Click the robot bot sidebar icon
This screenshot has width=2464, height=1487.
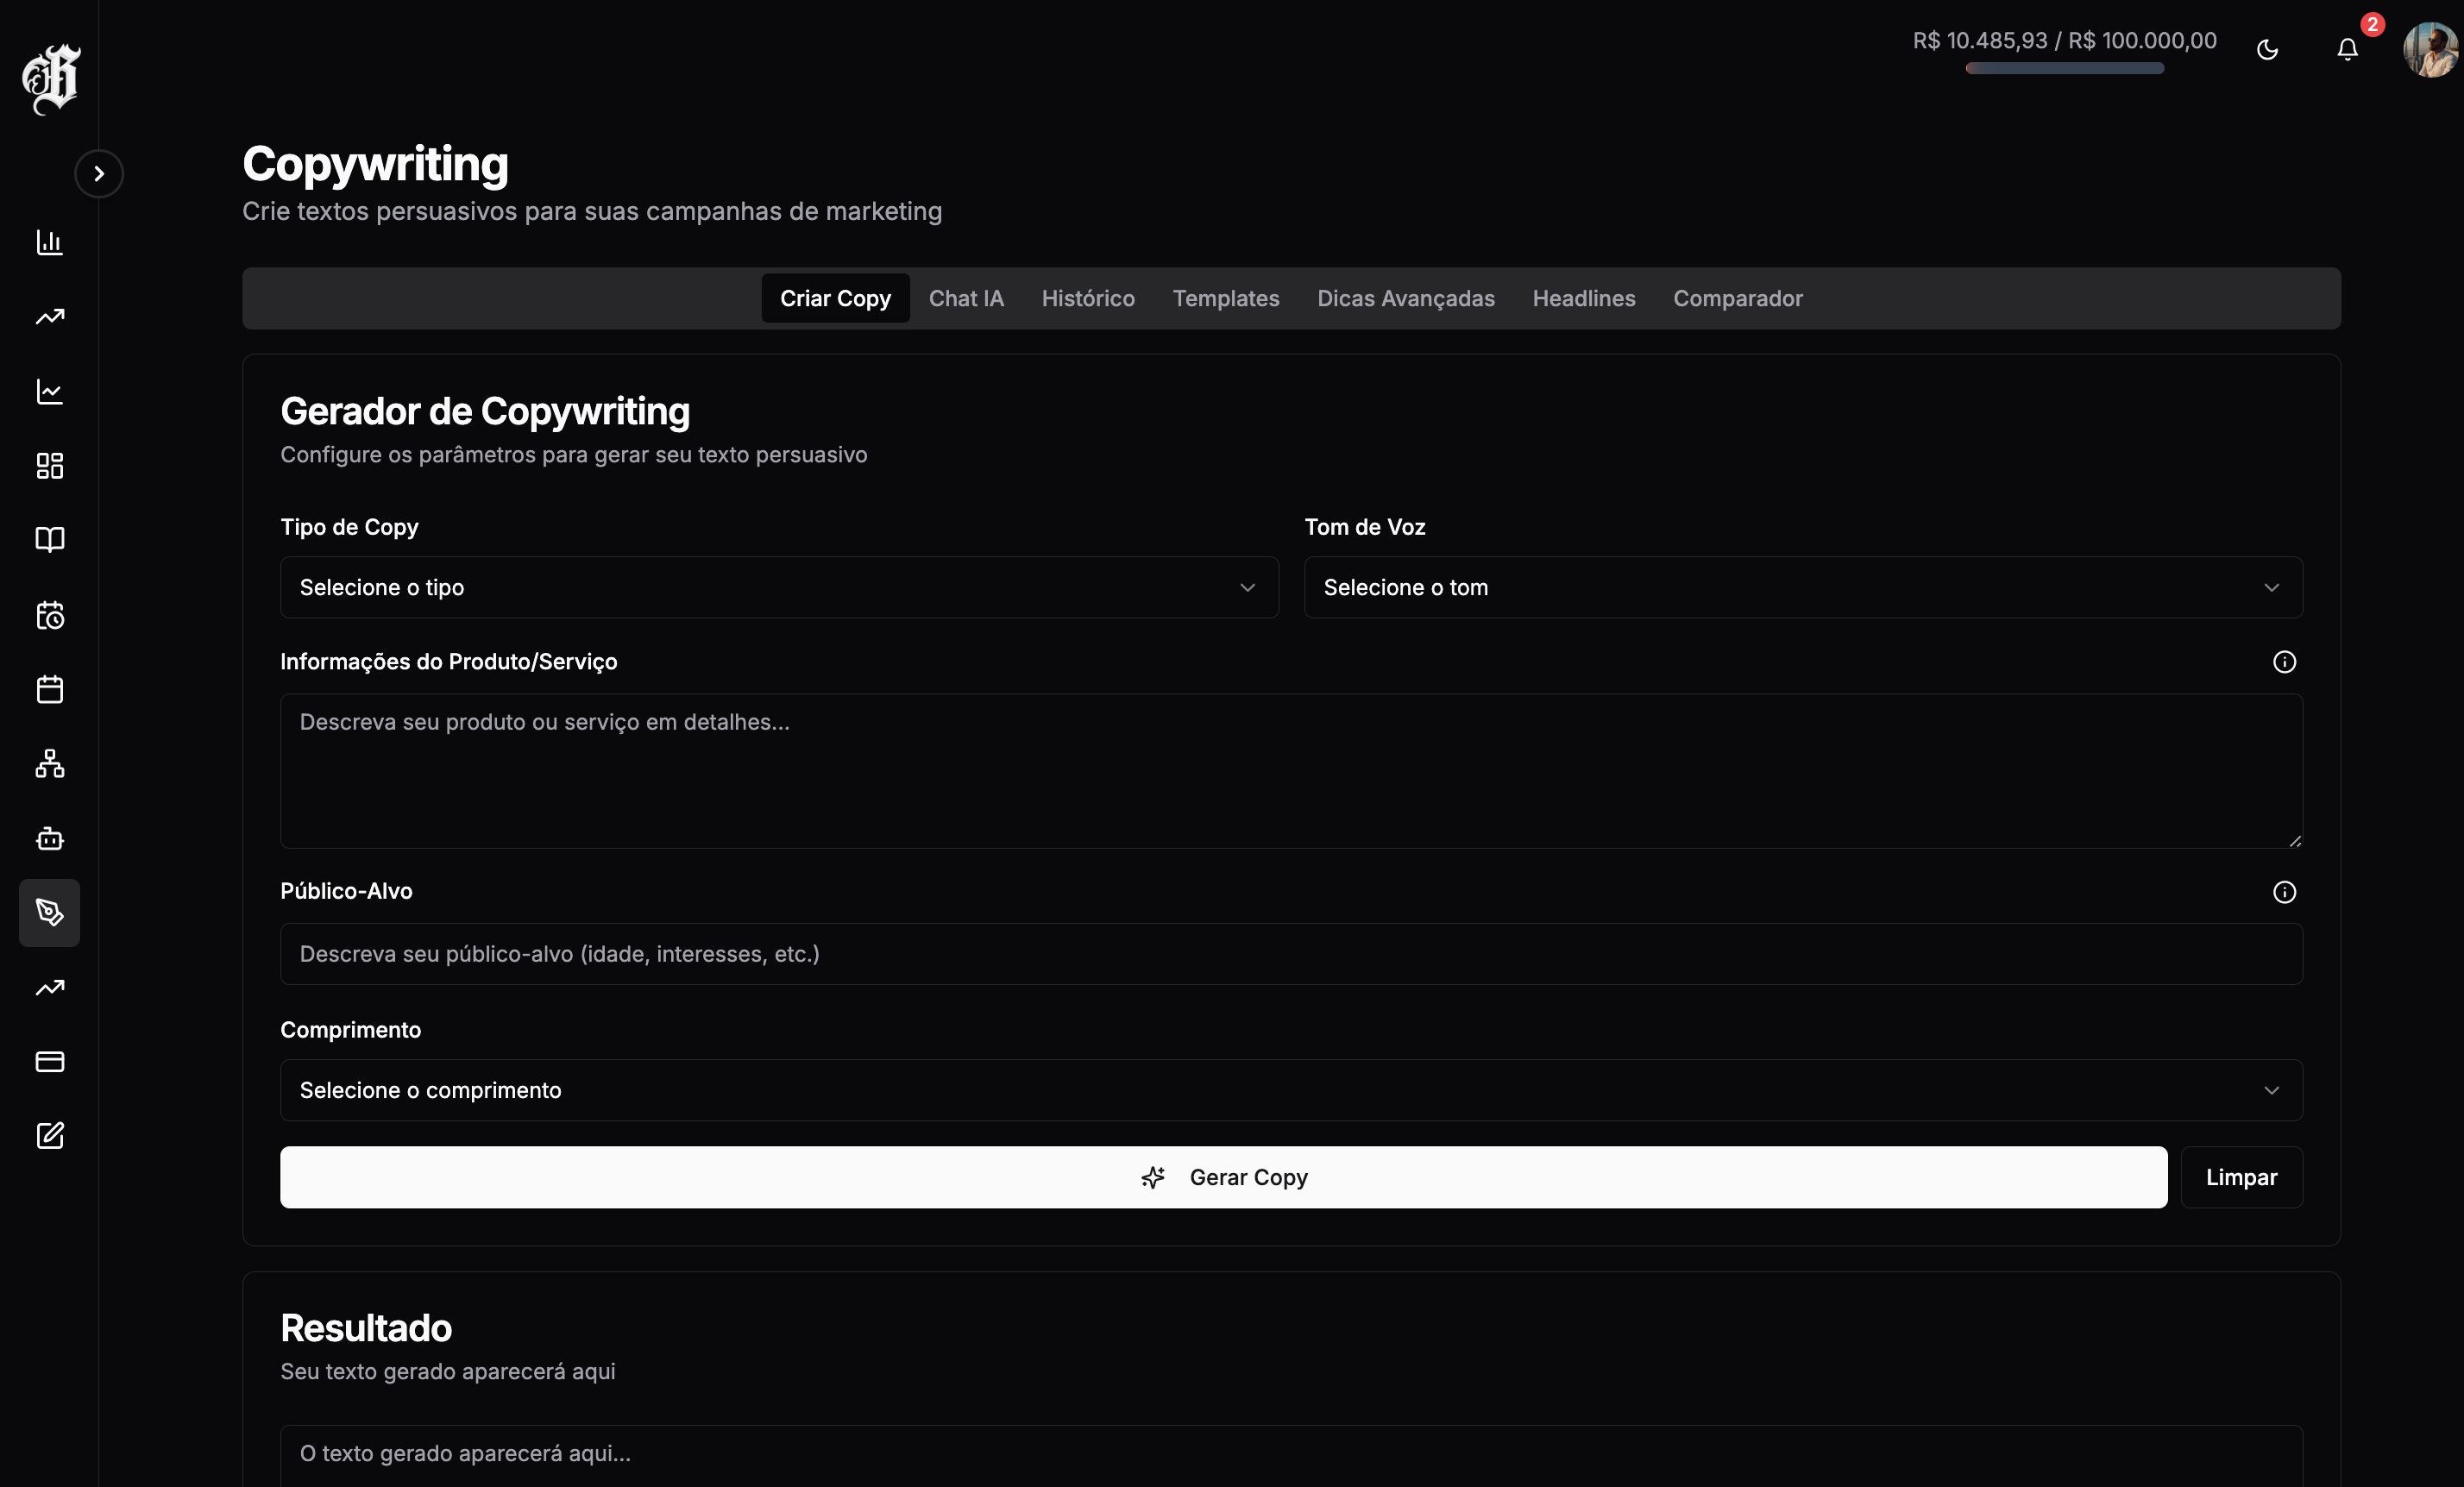click(49, 838)
